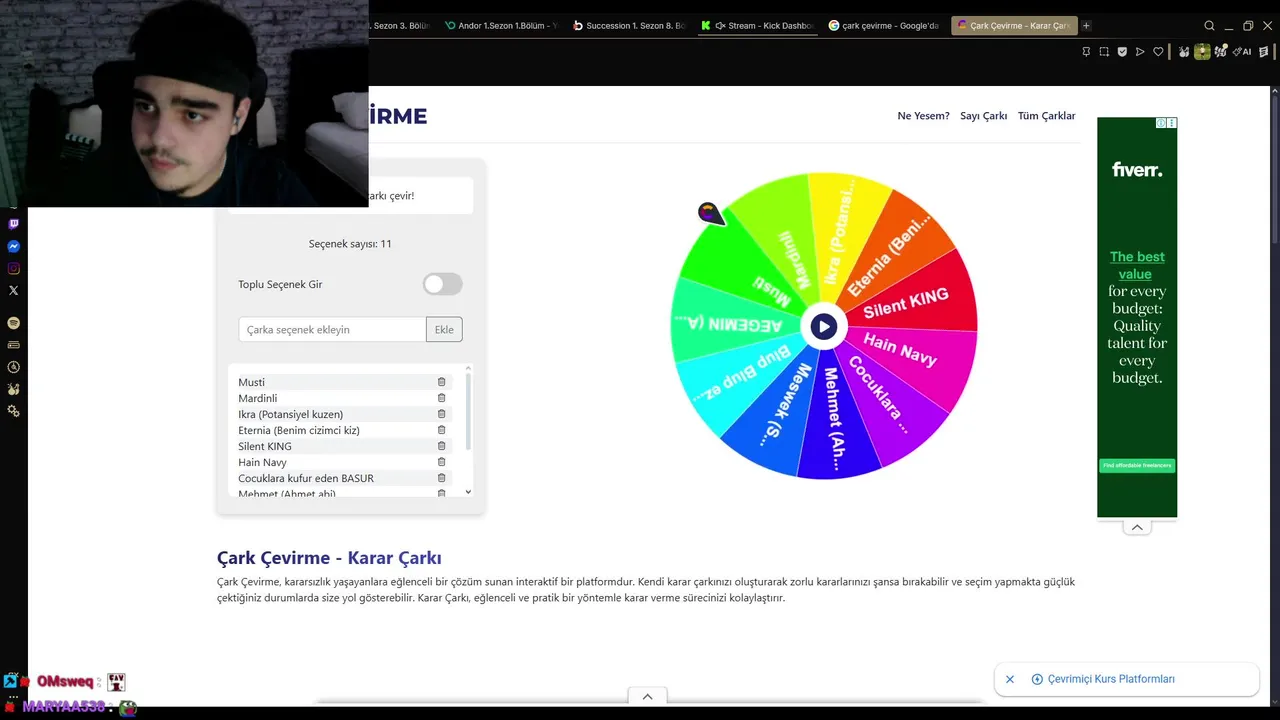Image resolution: width=1280 pixels, height=720 pixels.
Task: Switch to the Succession 1. Sezon 8 tab
Action: 629,25
